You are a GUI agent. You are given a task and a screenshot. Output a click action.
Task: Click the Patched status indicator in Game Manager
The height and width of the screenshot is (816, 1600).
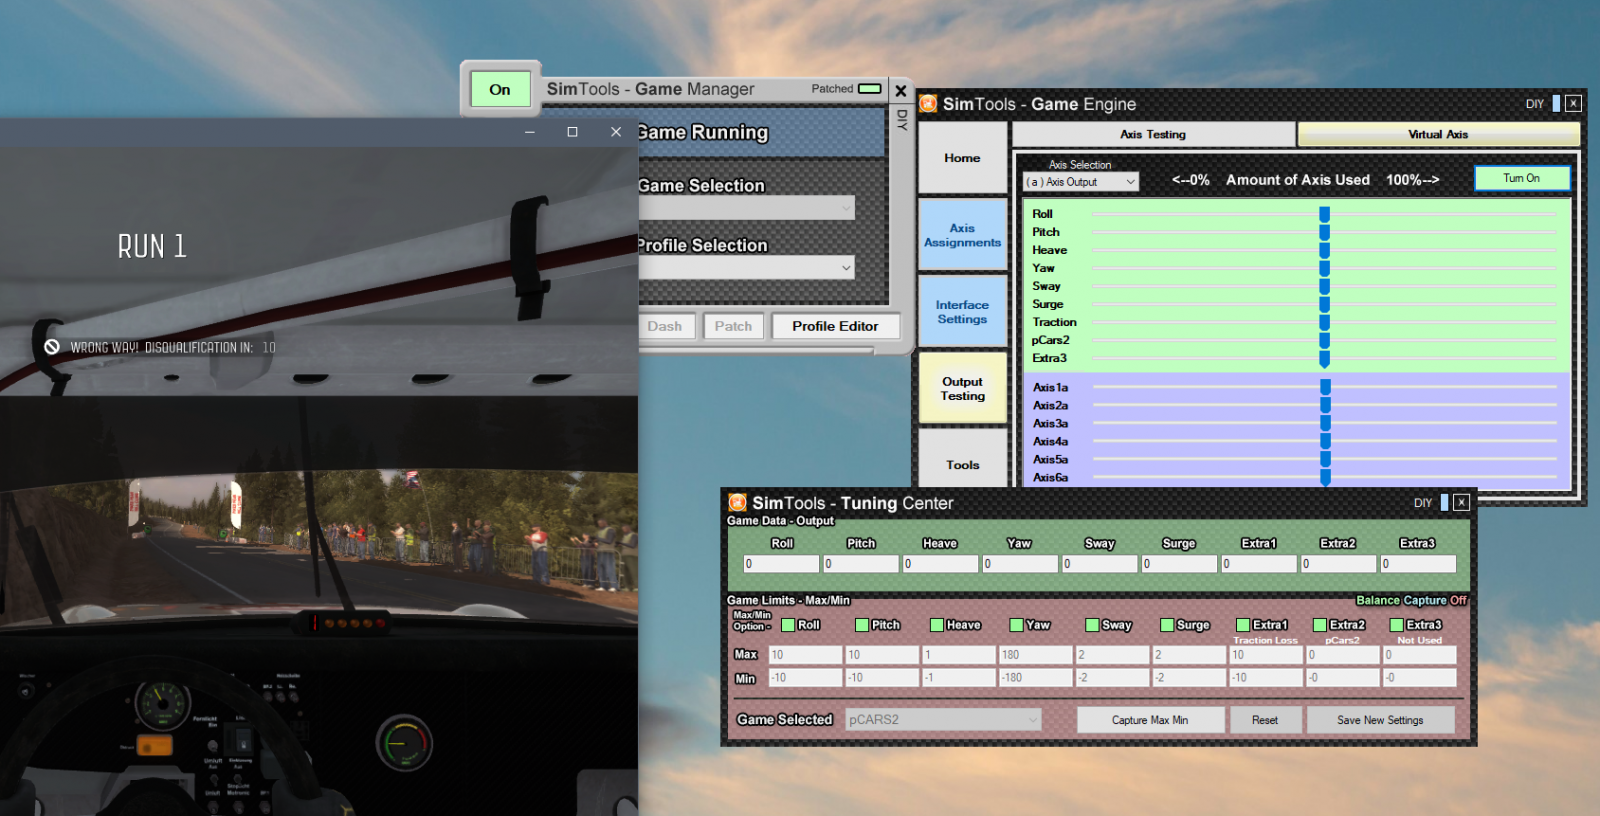point(870,89)
